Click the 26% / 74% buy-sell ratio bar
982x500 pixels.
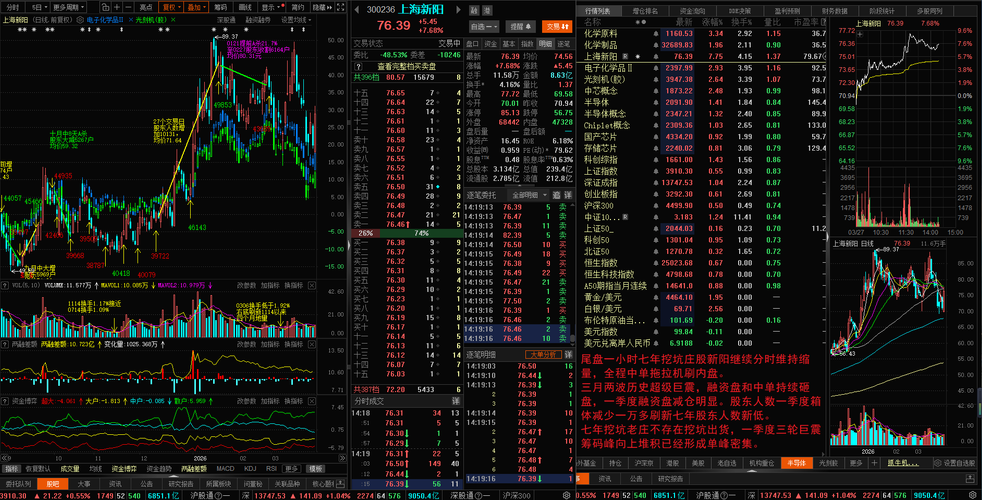pyautogui.click(x=407, y=233)
